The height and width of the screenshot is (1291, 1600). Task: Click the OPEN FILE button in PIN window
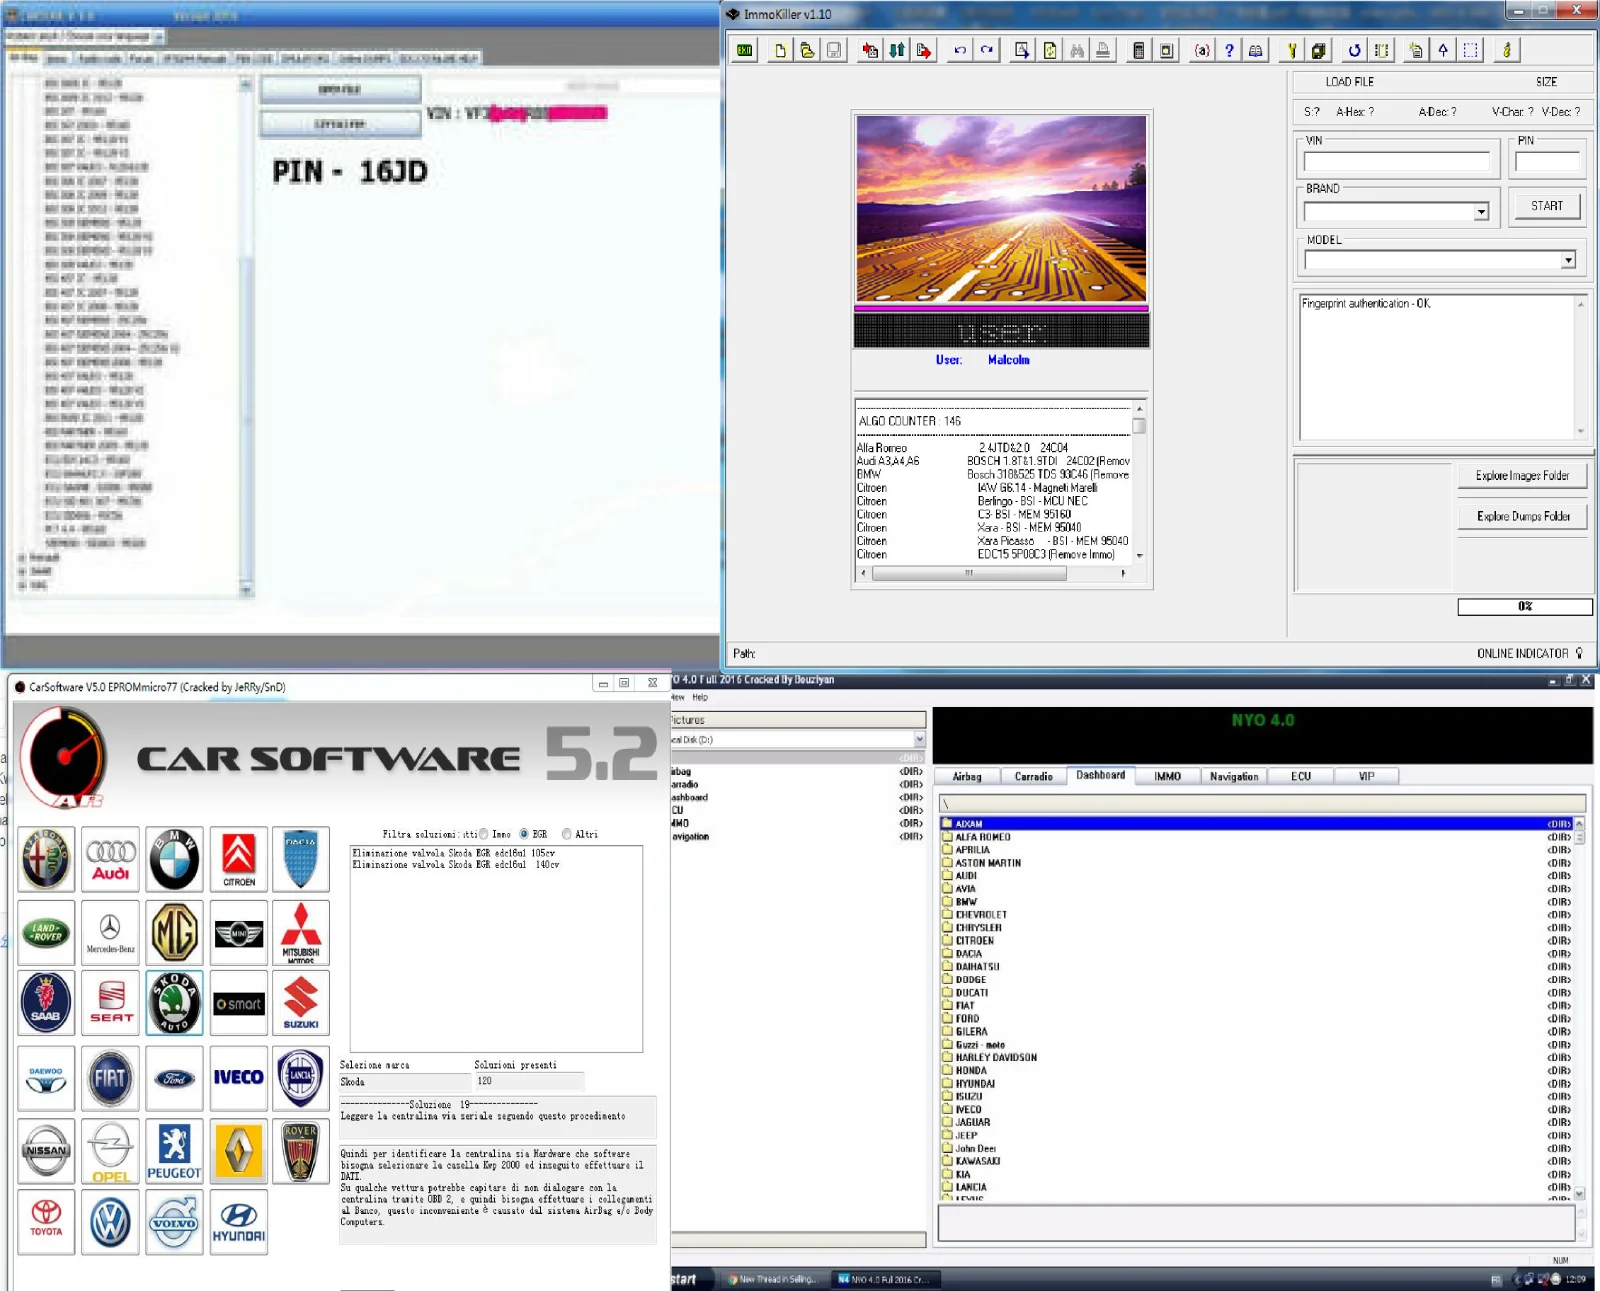(340, 90)
